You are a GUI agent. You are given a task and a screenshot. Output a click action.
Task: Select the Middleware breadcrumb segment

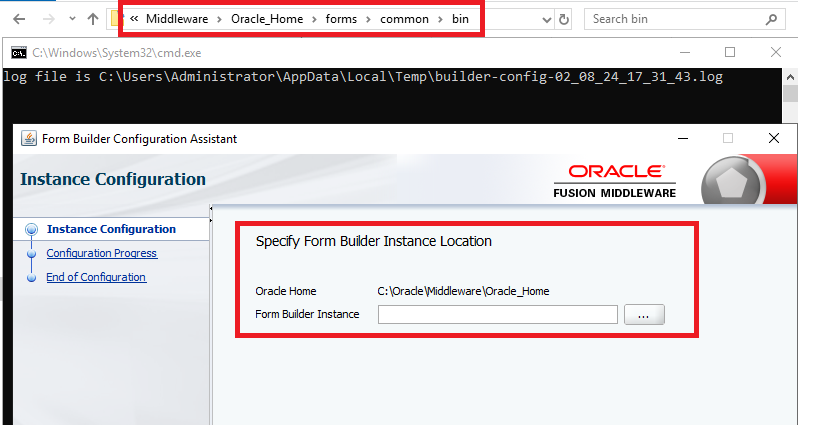pos(176,19)
